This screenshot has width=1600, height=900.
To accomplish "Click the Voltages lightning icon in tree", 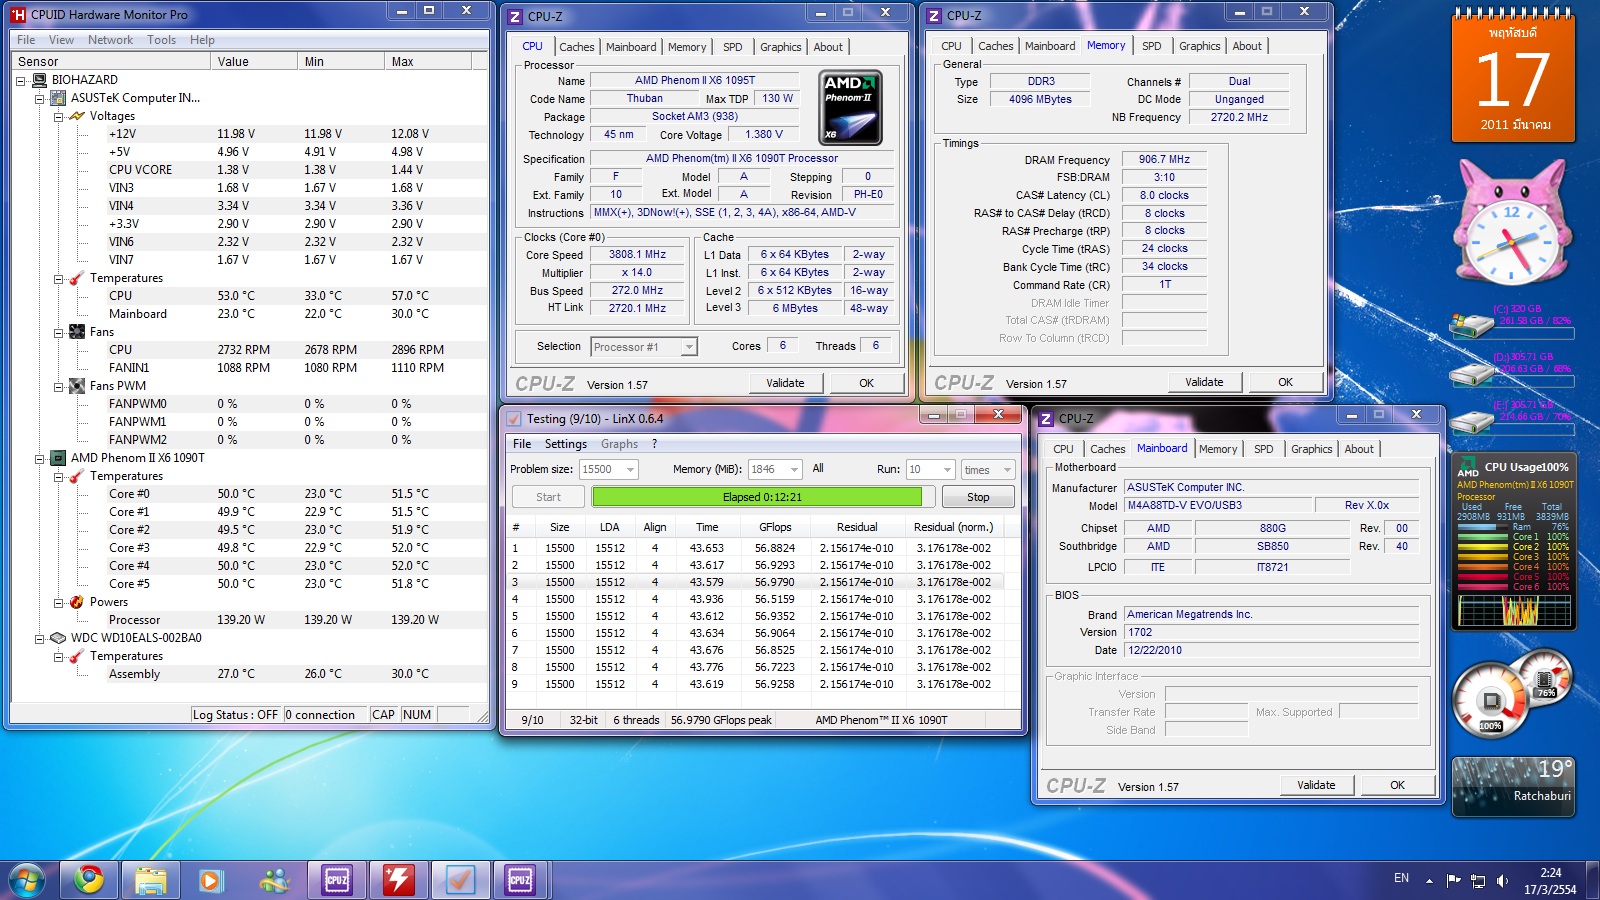I will coord(77,116).
